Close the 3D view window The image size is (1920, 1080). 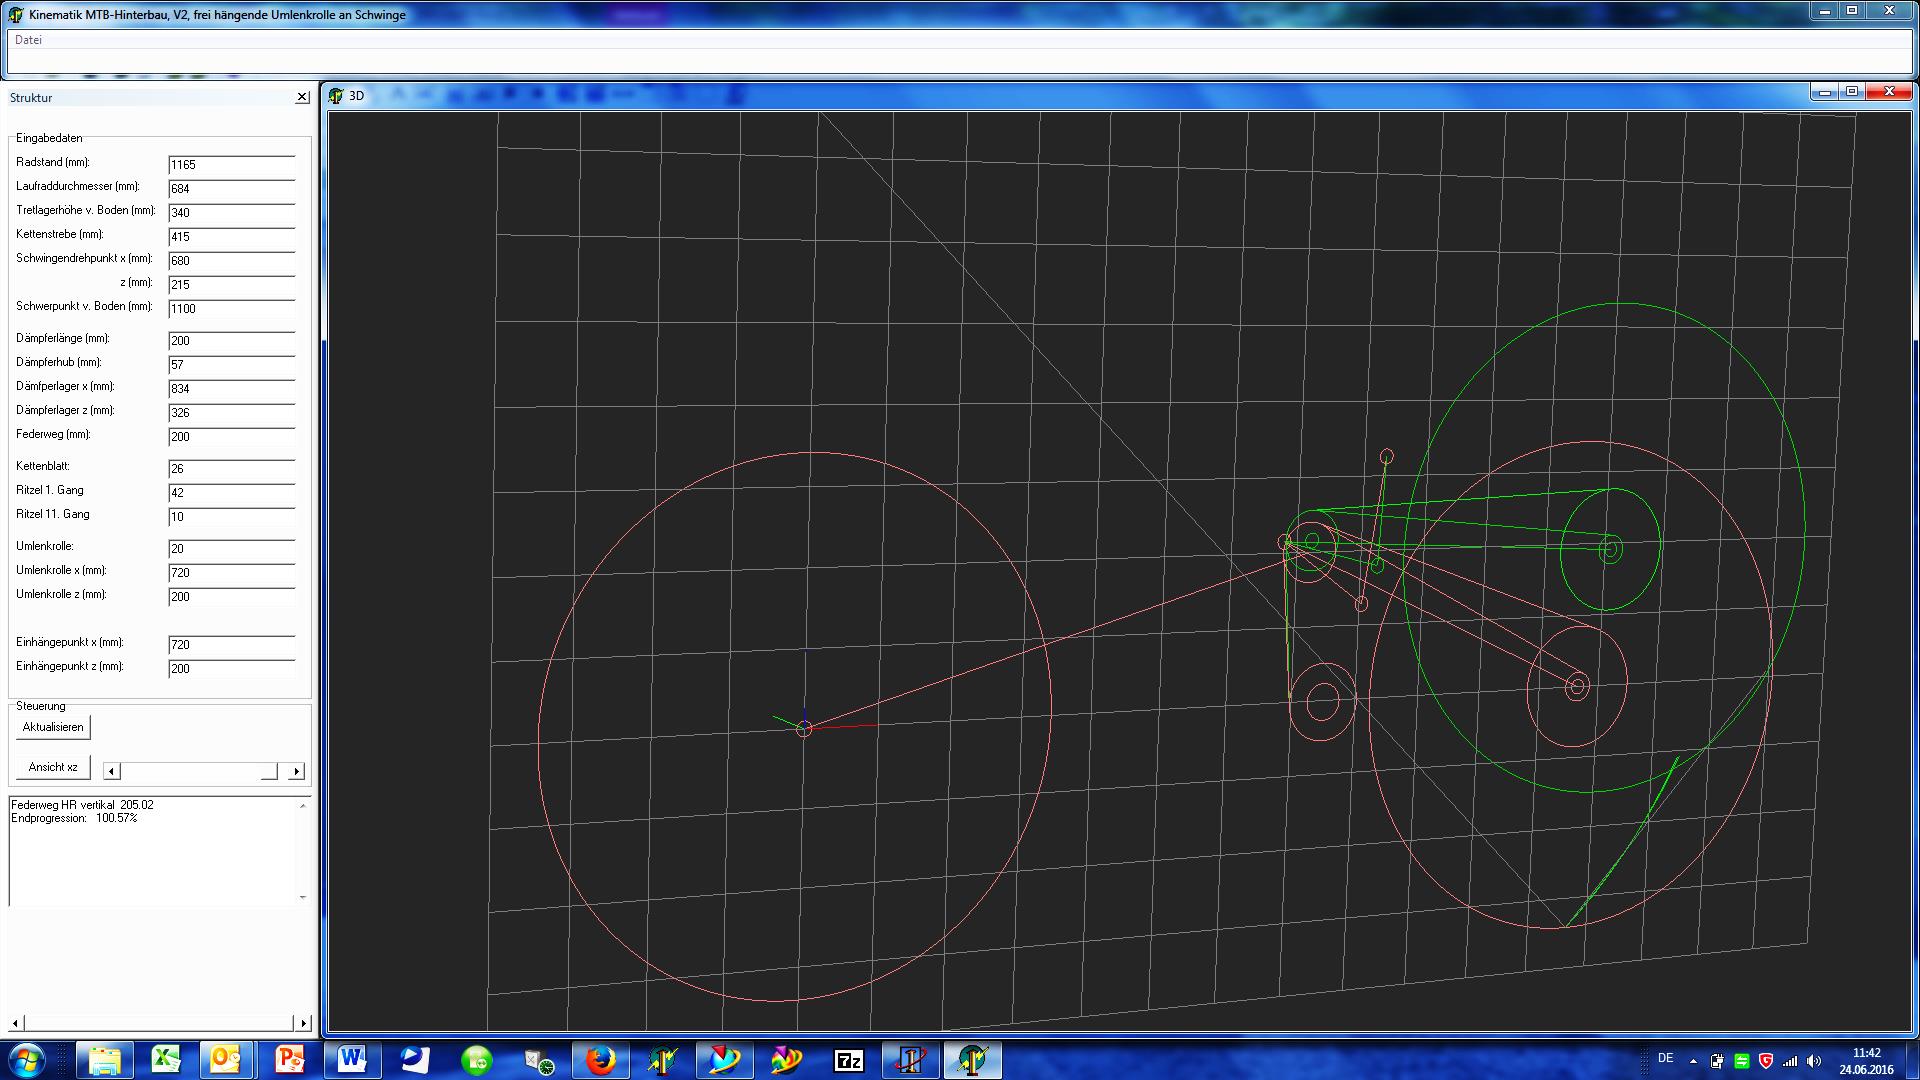tap(1889, 91)
